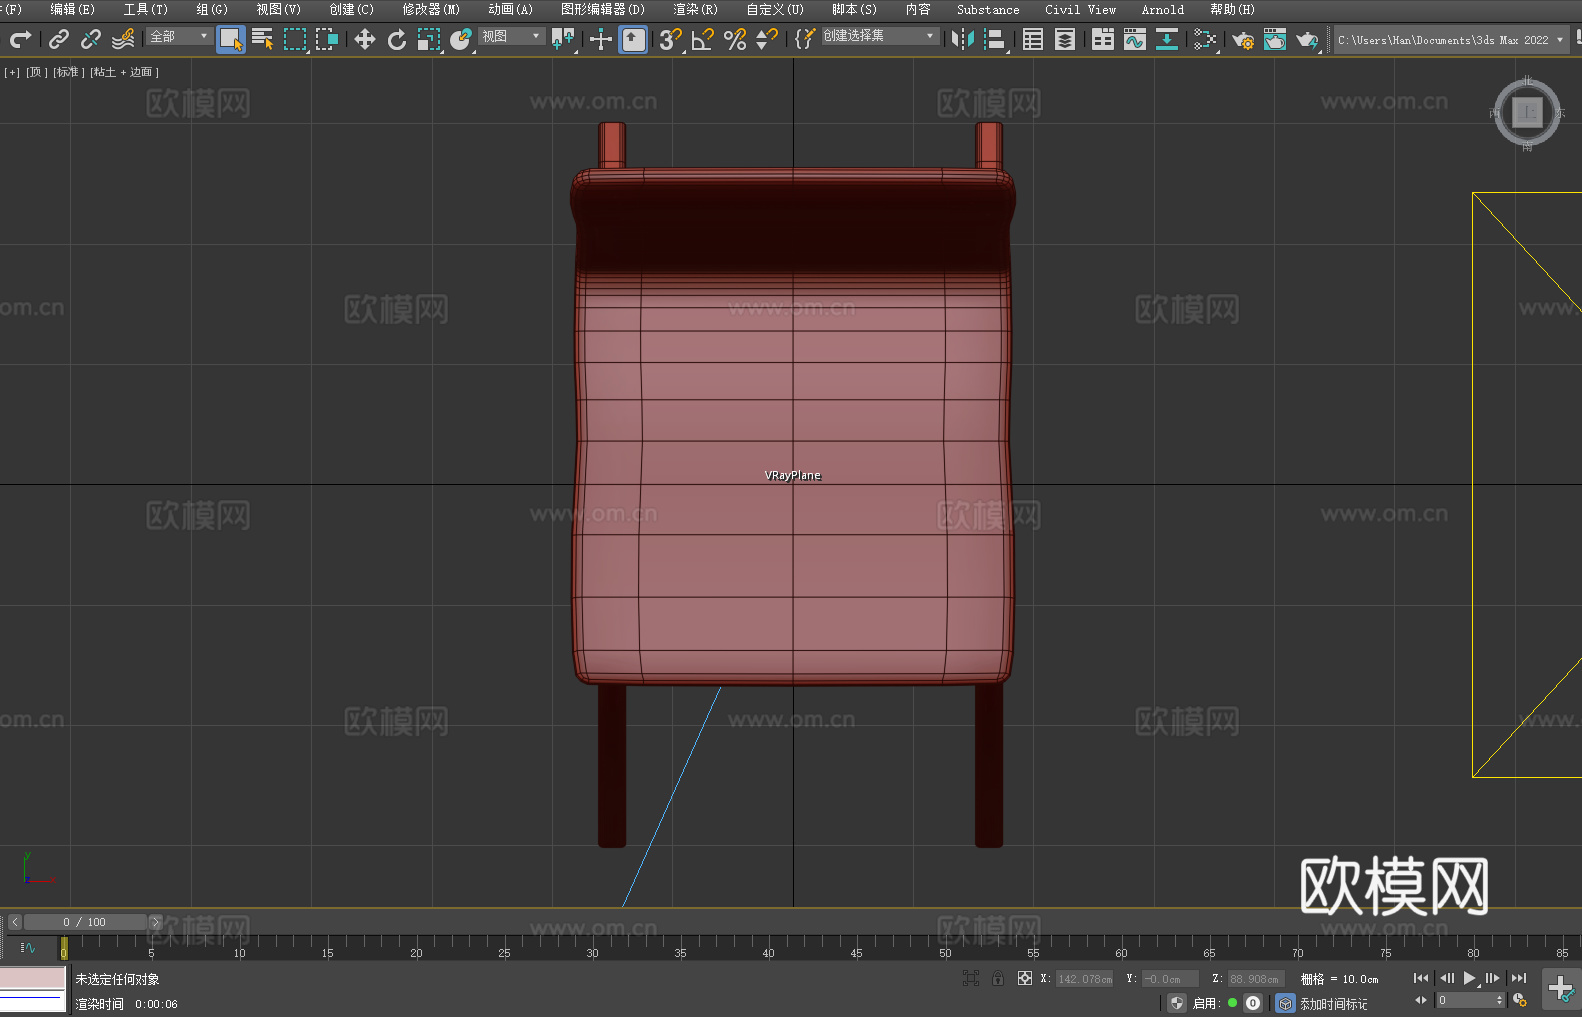The height and width of the screenshot is (1017, 1582).
Task: Open mini curve editor toggle
Action: click(x=28, y=947)
